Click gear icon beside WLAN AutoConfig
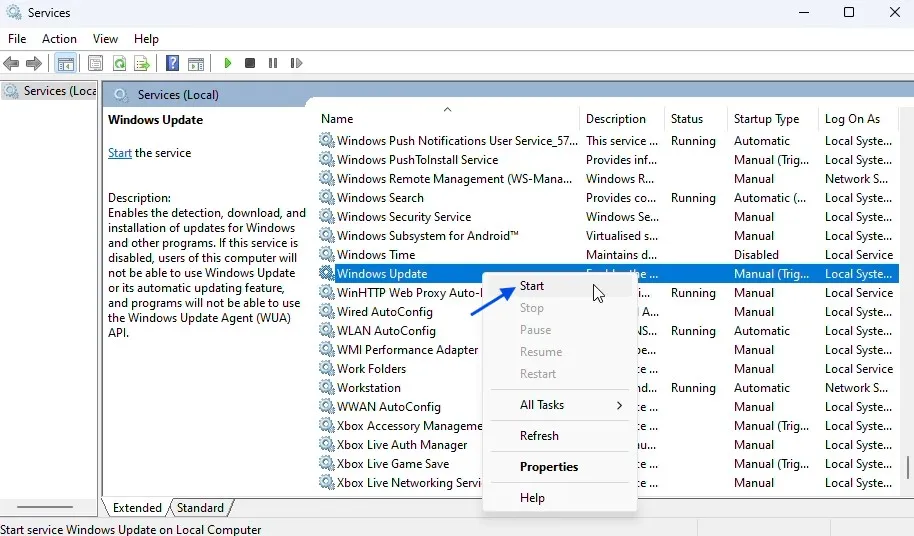The image size is (914, 536). [326, 330]
